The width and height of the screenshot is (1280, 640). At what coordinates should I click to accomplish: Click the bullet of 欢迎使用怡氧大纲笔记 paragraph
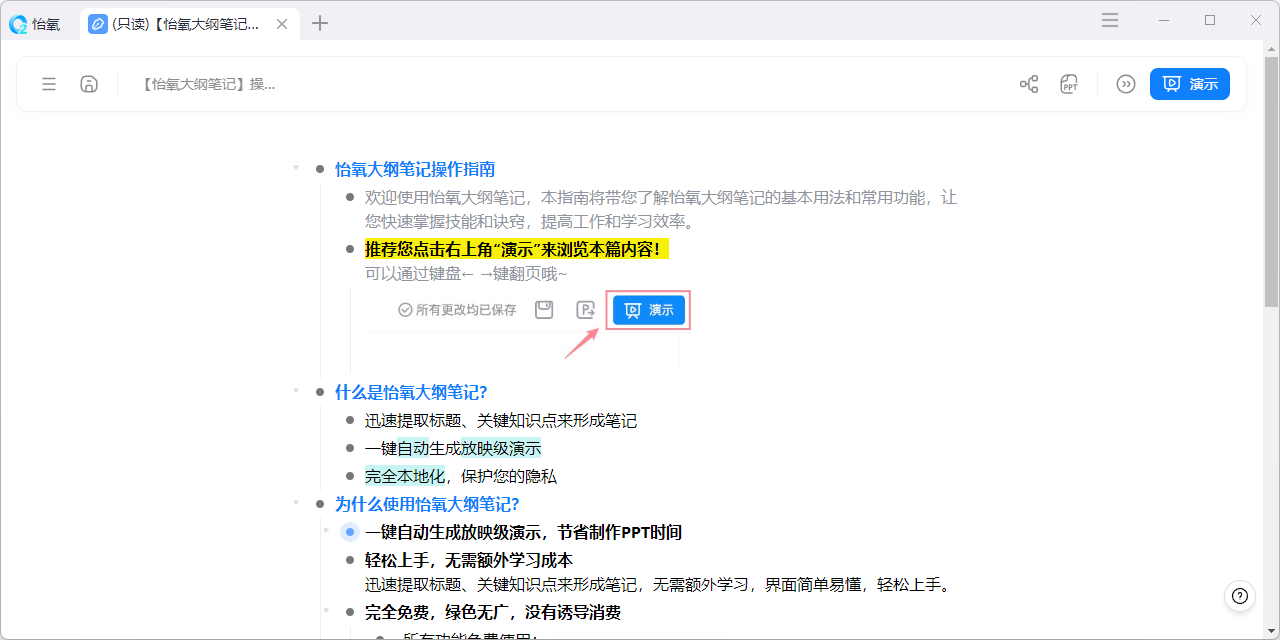pos(350,197)
